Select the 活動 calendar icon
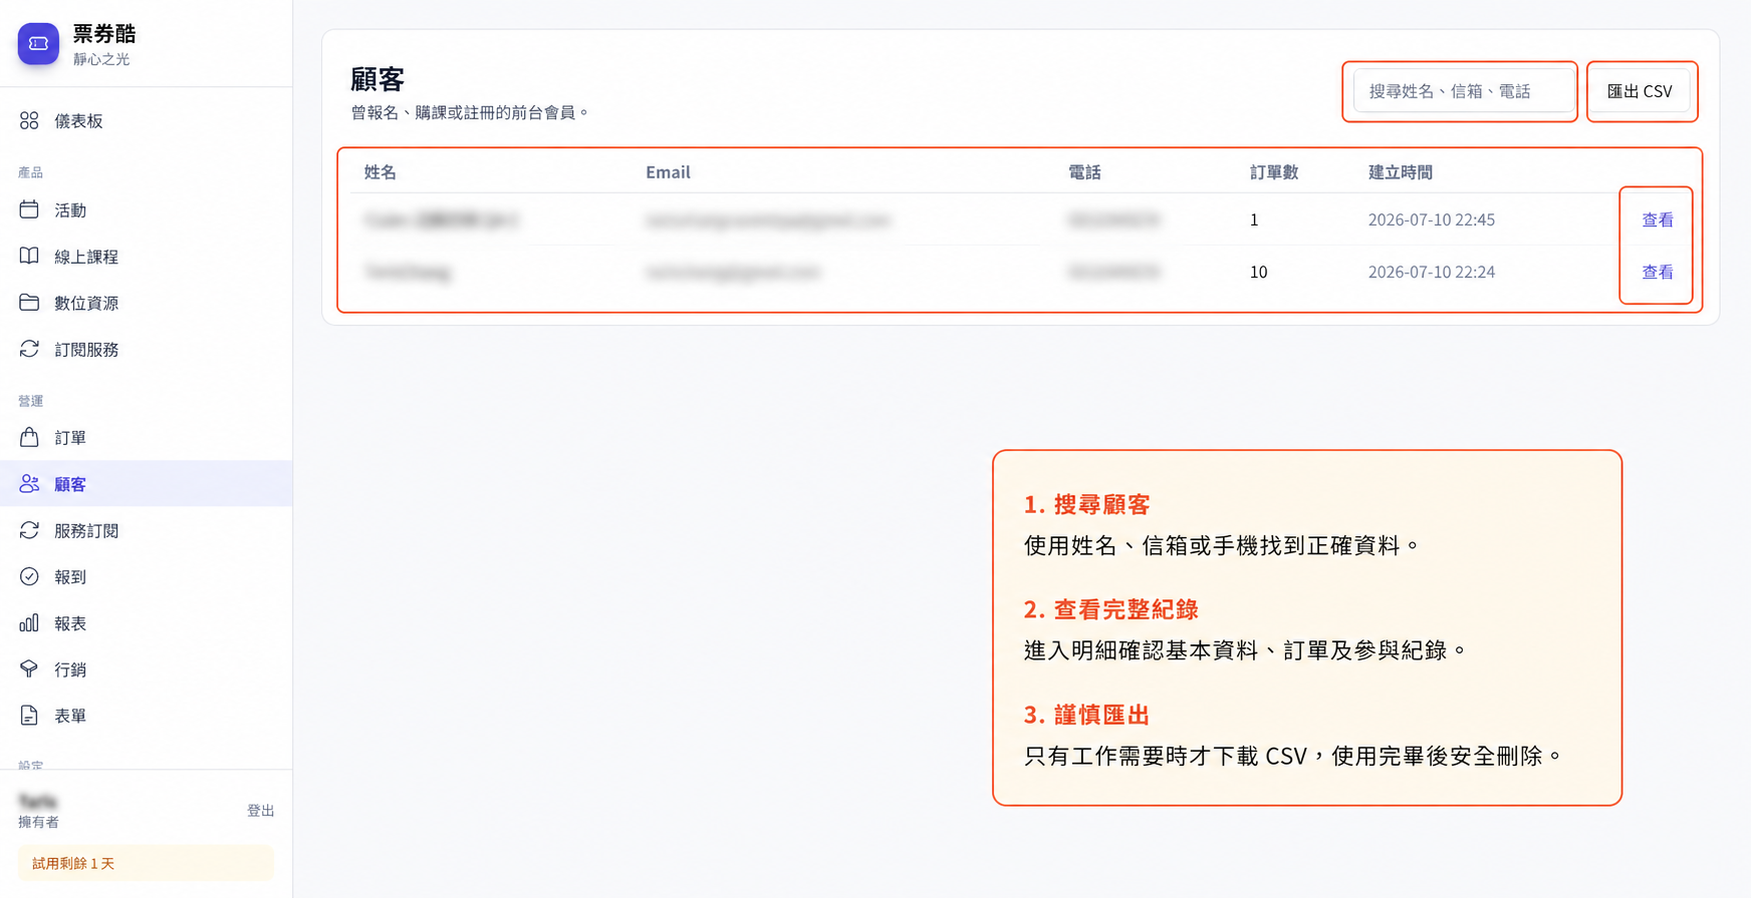This screenshot has height=898, width=1751. coord(29,210)
